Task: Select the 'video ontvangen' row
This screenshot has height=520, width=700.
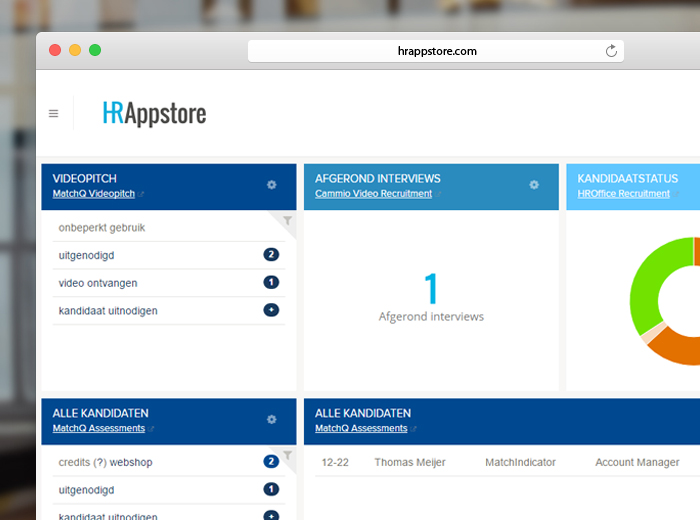Action: click(x=169, y=283)
